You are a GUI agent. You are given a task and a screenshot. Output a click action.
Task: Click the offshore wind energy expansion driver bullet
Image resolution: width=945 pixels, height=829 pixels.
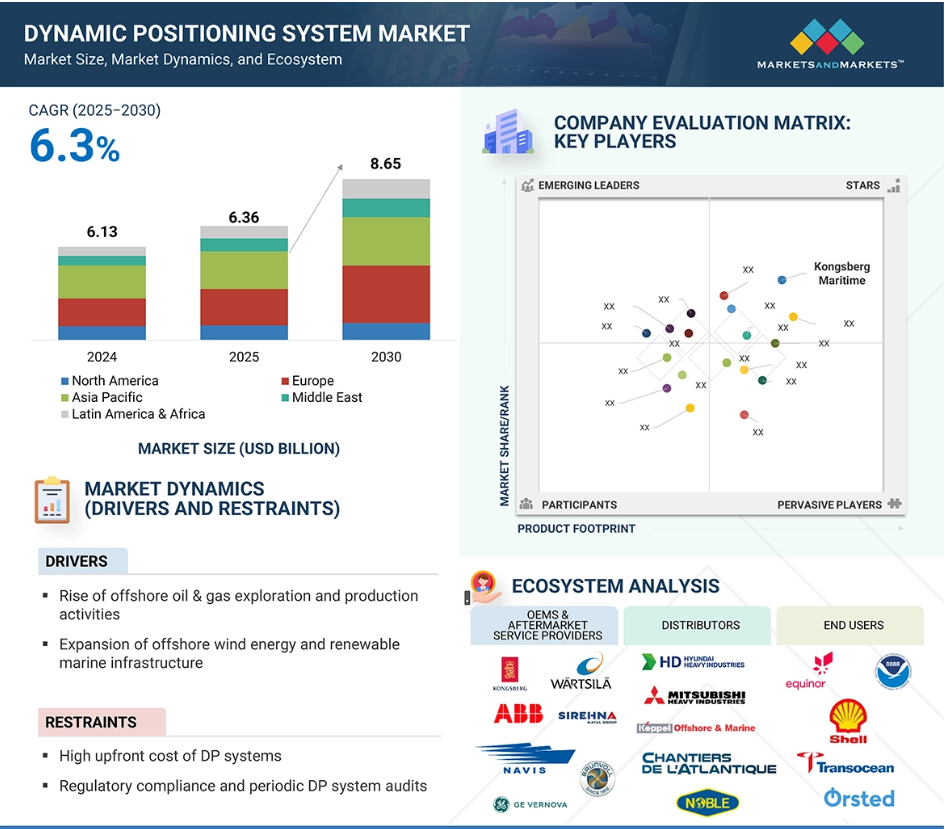pyautogui.click(x=230, y=654)
